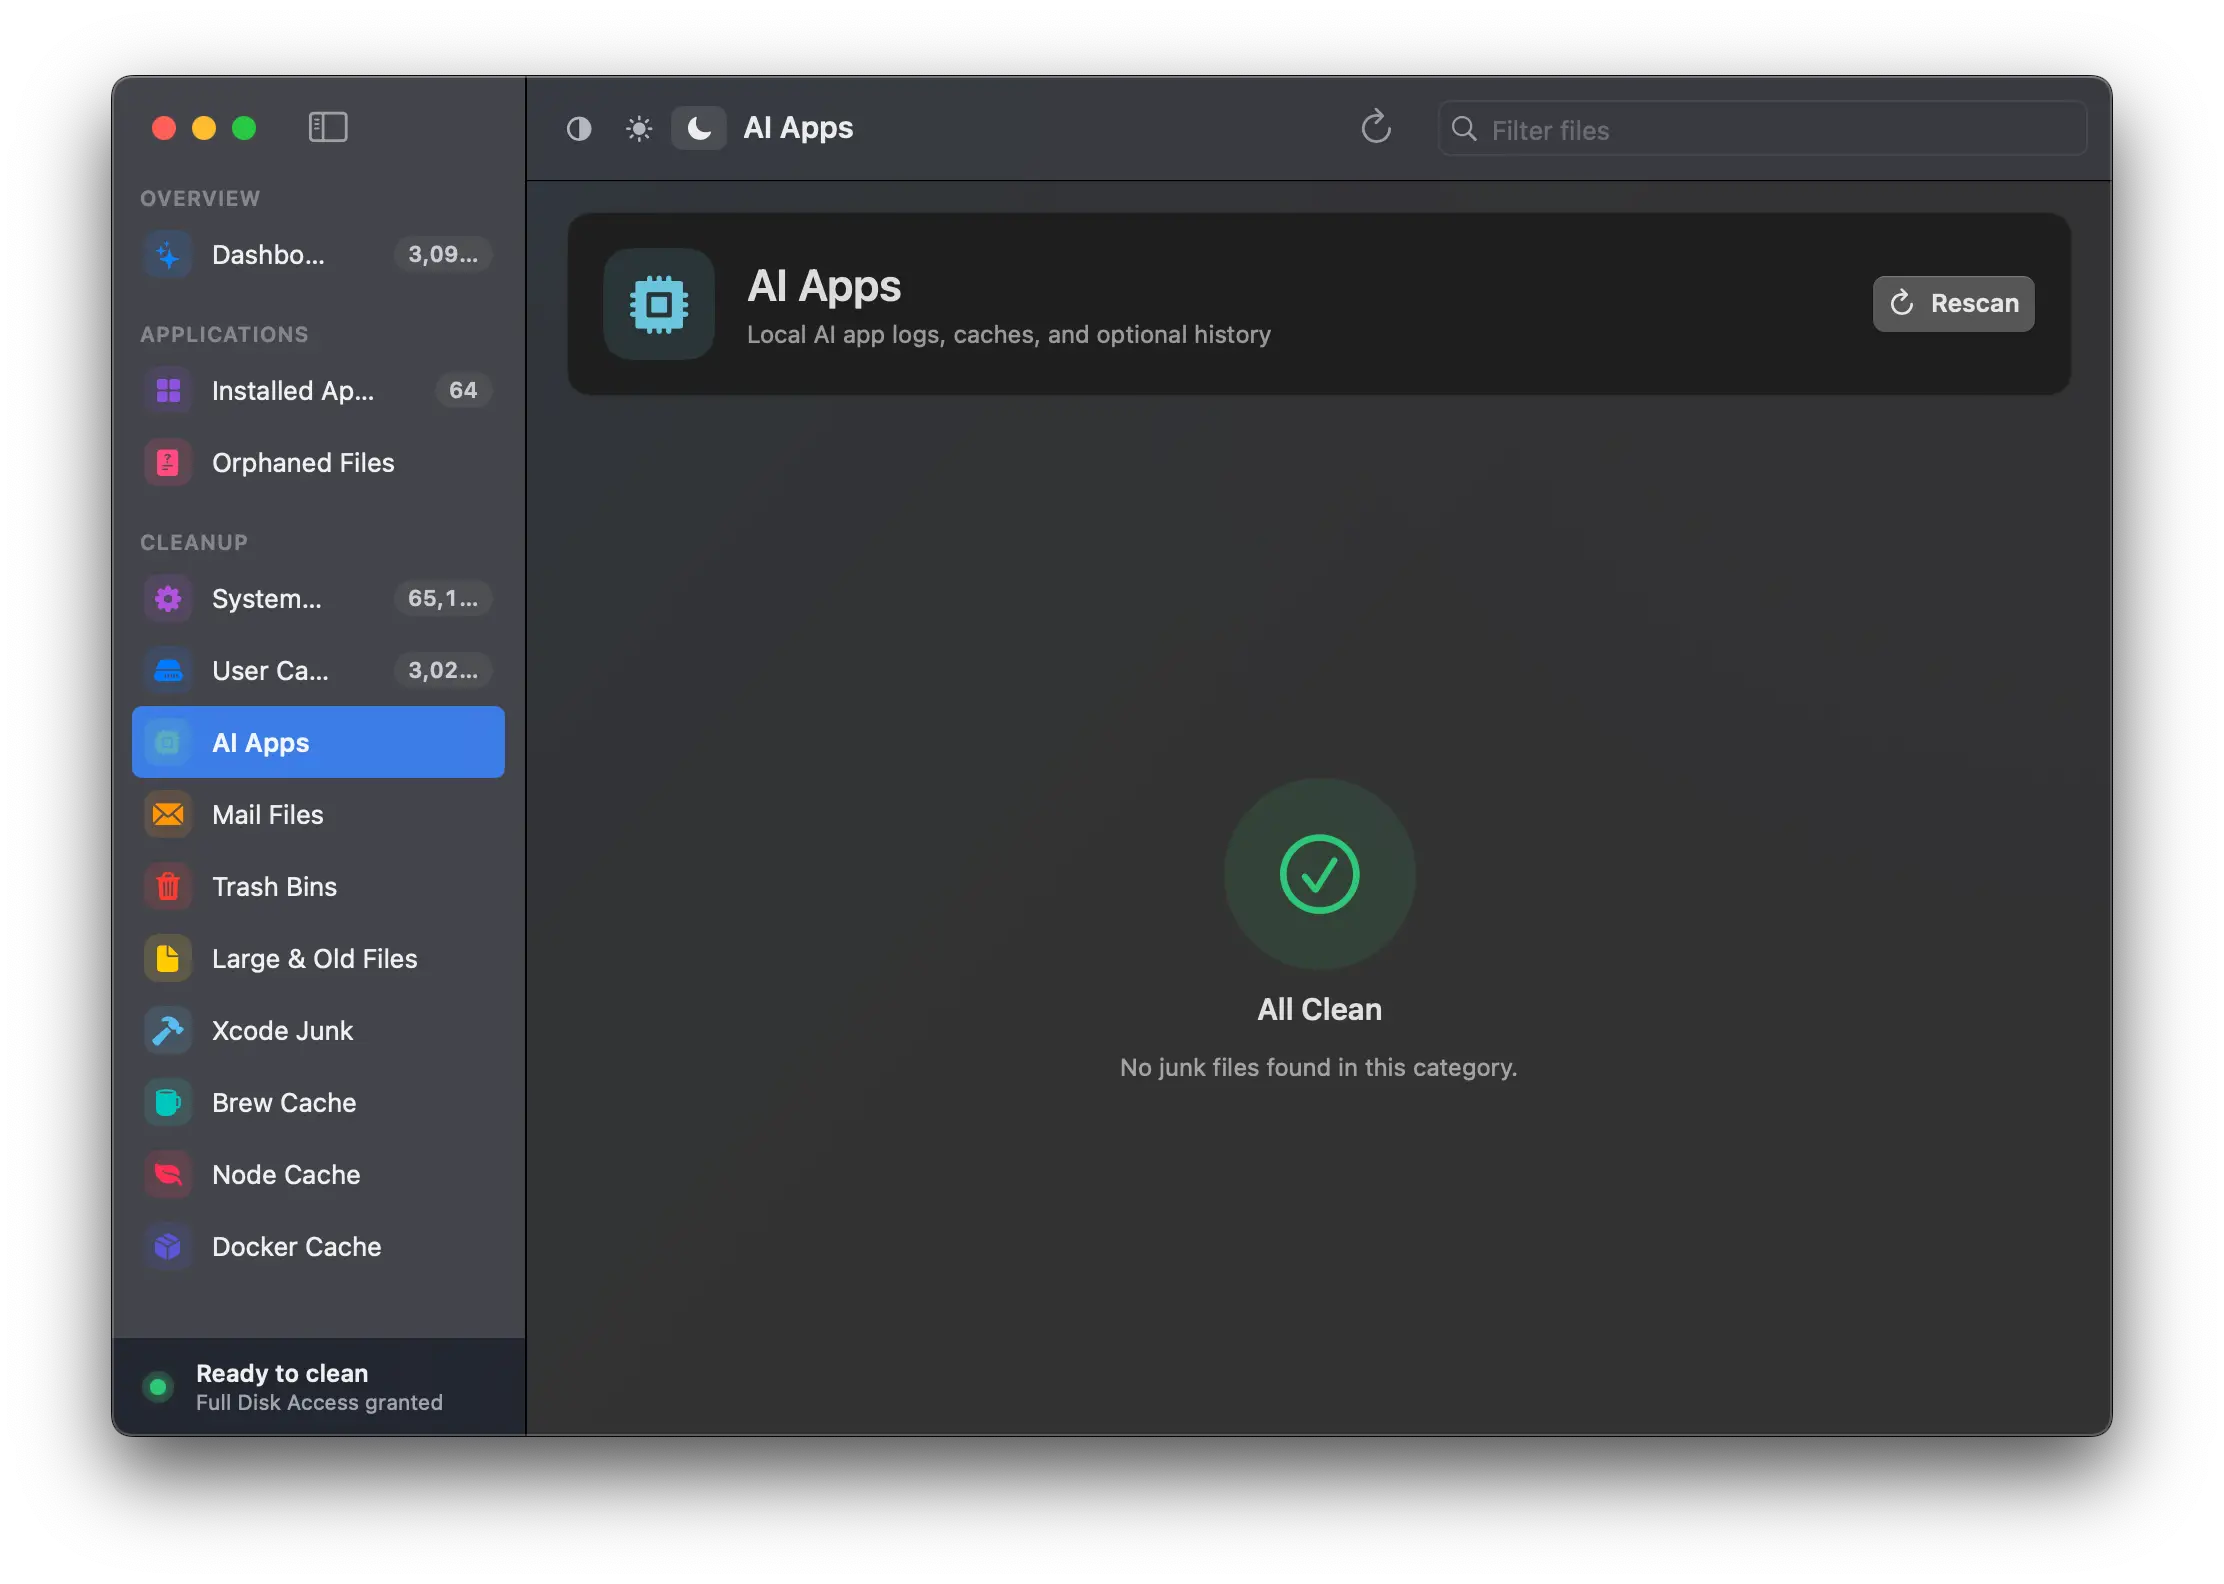Click the Orphaned Files pink icon
This screenshot has width=2224, height=1584.
click(168, 463)
